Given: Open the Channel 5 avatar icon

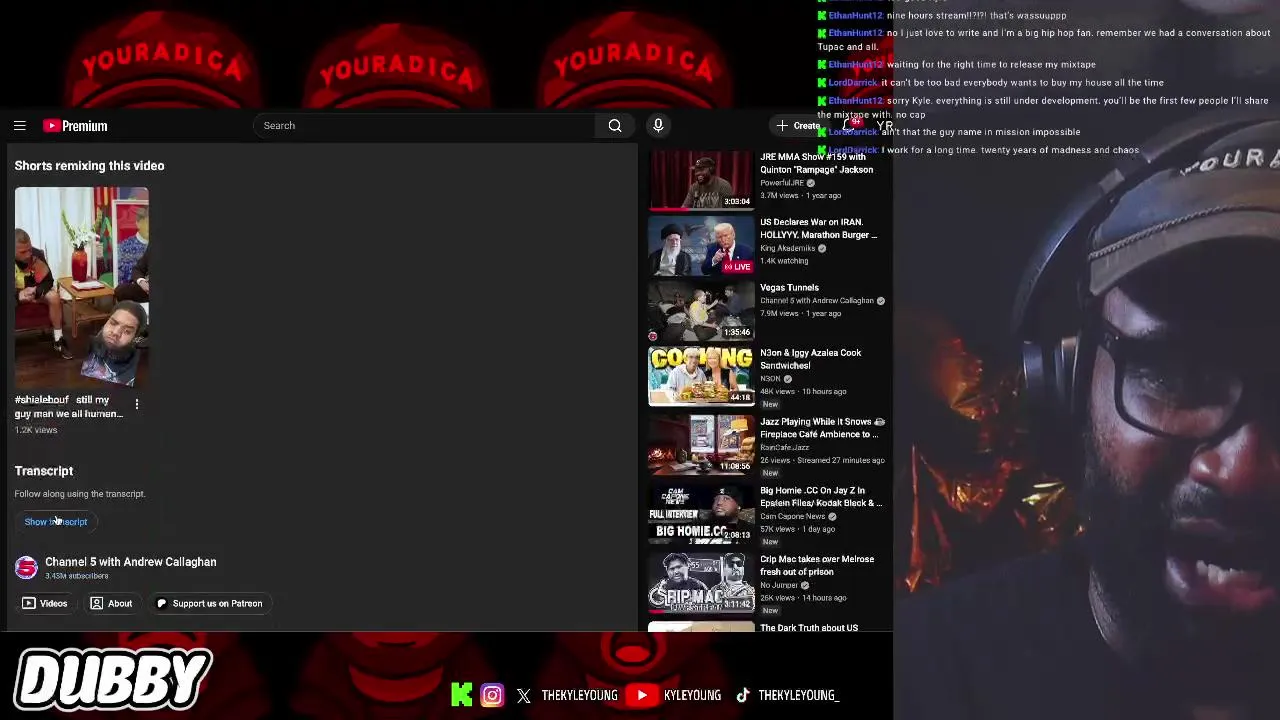Looking at the screenshot, I should [x=26, y=568].
